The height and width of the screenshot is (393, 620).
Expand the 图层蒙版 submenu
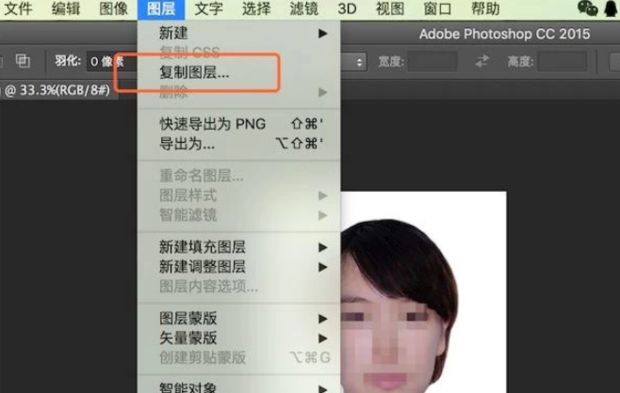(x=239, y=318)
